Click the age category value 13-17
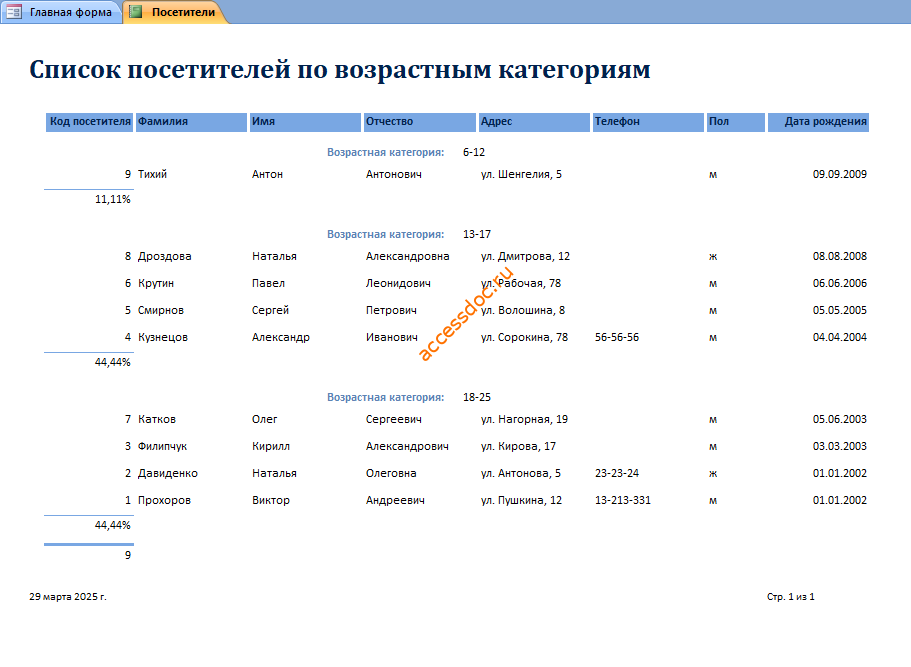 [477, 234]
